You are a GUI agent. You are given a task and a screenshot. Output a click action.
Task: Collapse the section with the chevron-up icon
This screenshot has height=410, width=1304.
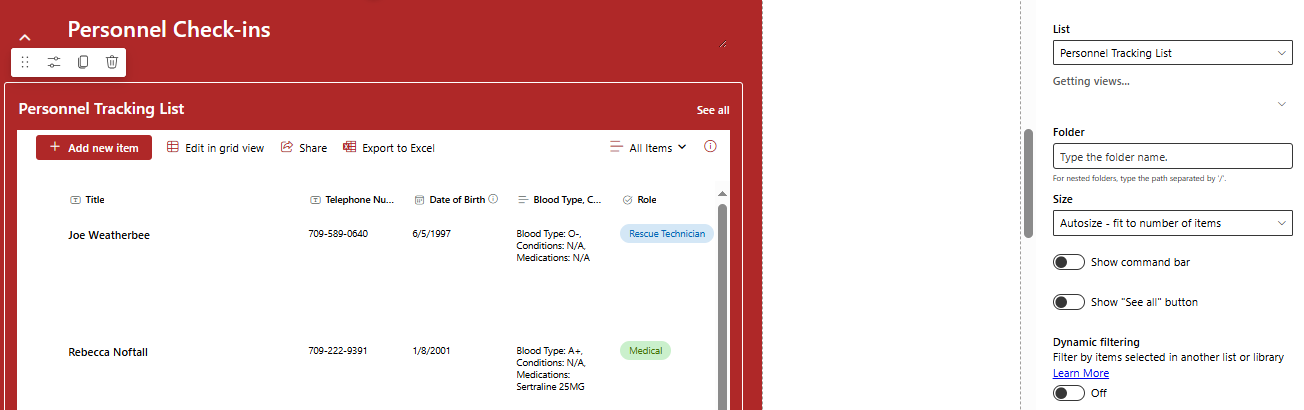(x=25, y=37)
